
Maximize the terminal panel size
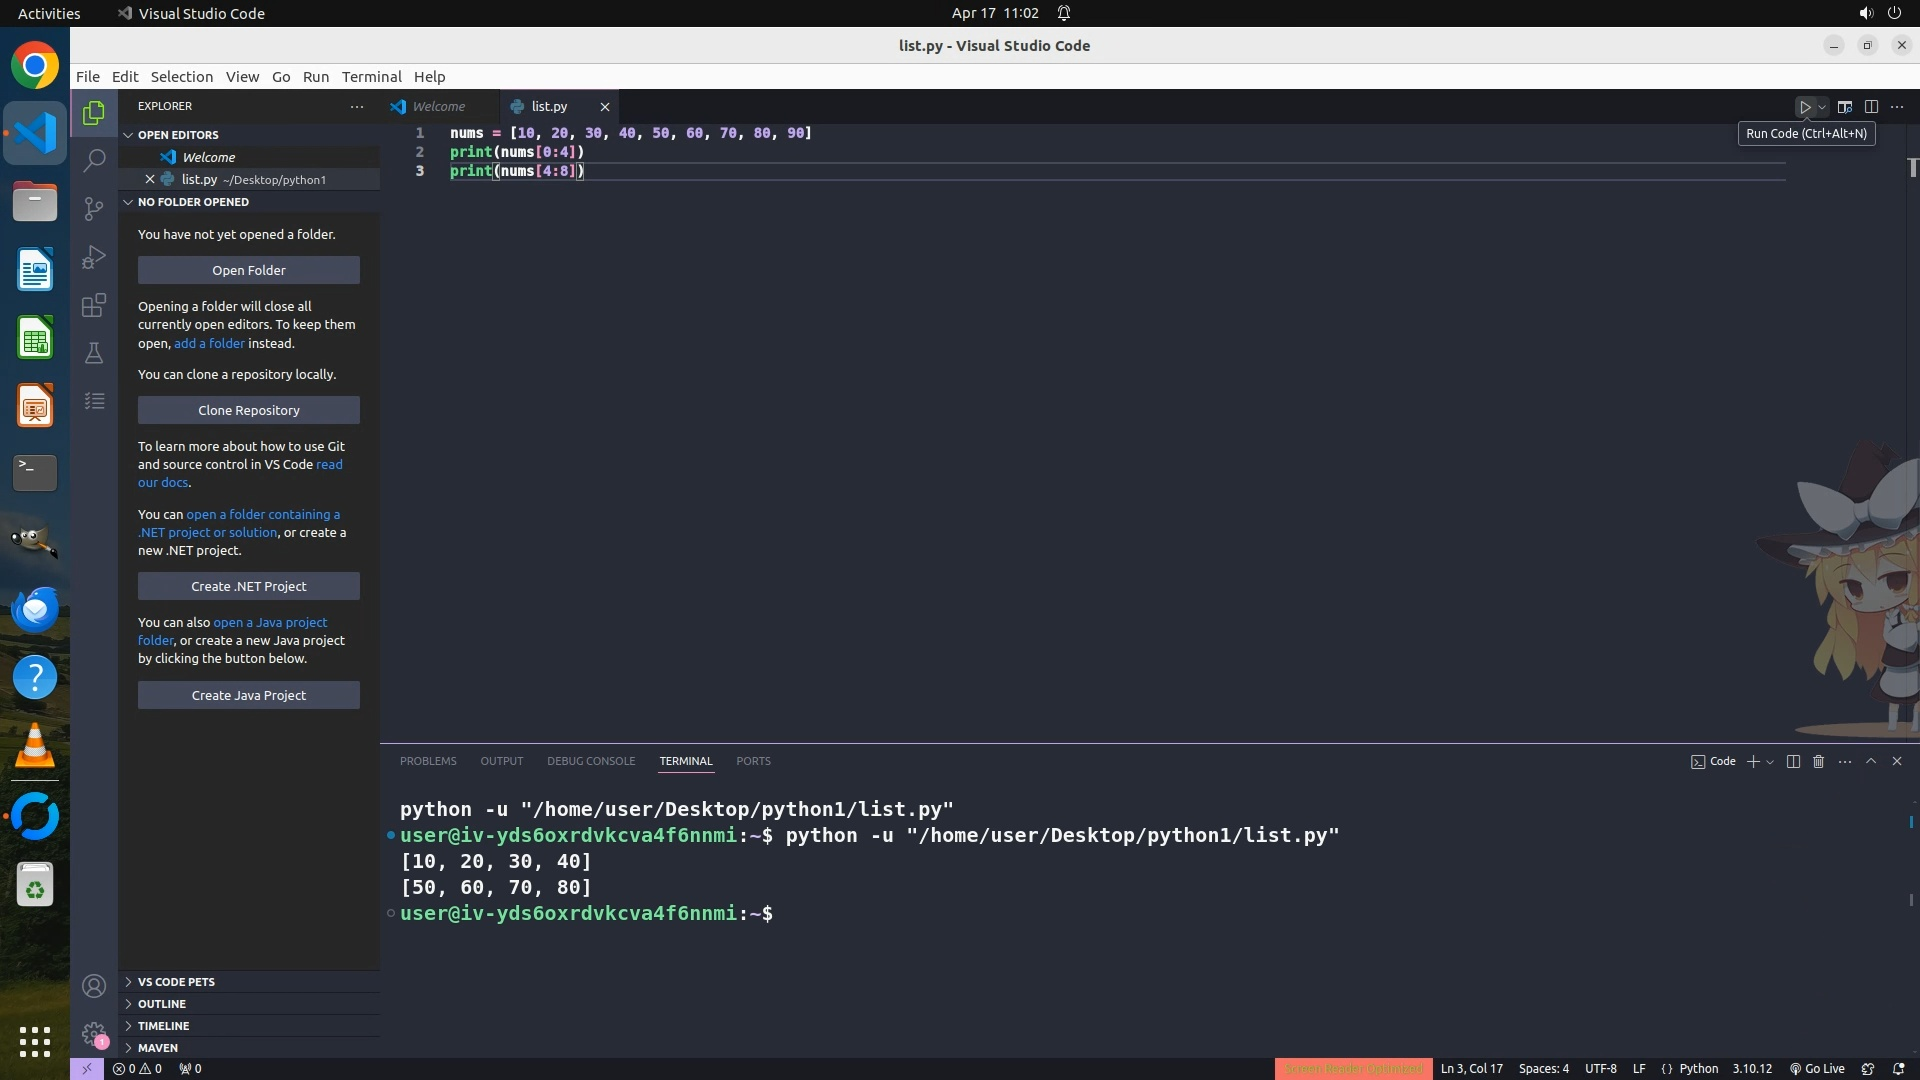[x=1871, y=762]
